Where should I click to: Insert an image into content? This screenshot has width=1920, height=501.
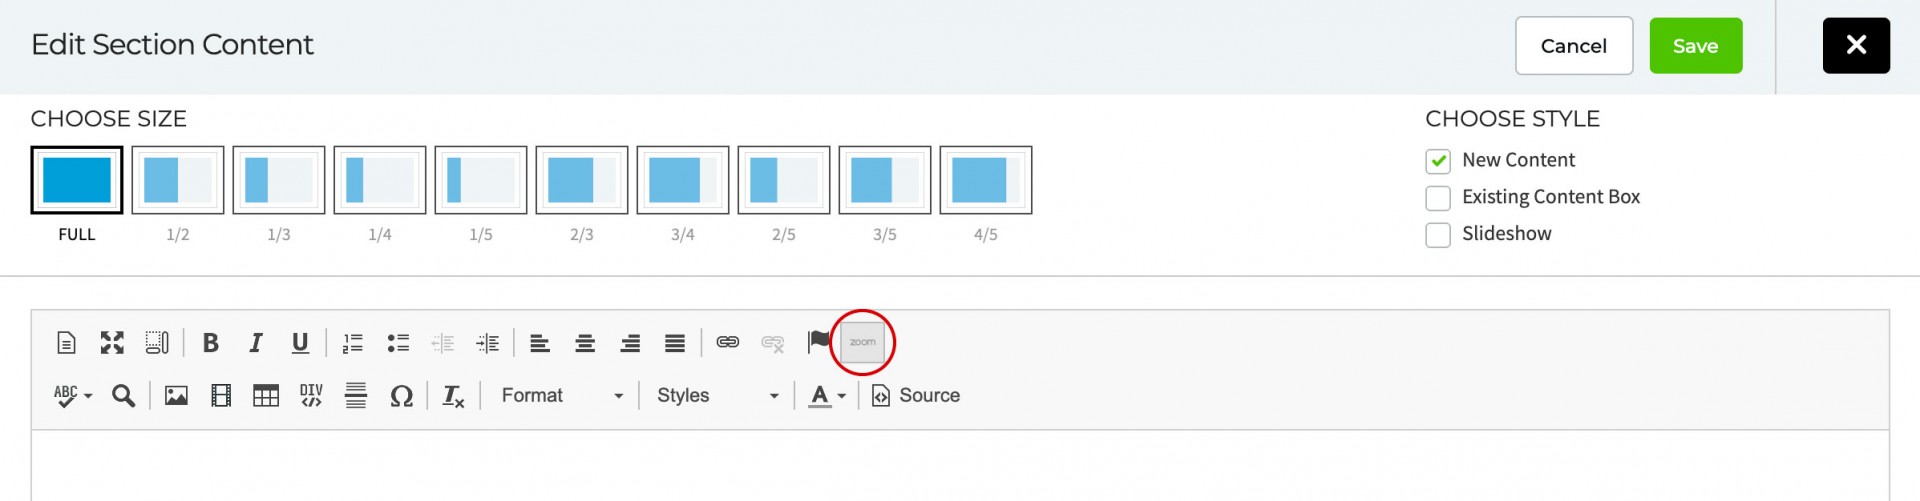point(176,396)
